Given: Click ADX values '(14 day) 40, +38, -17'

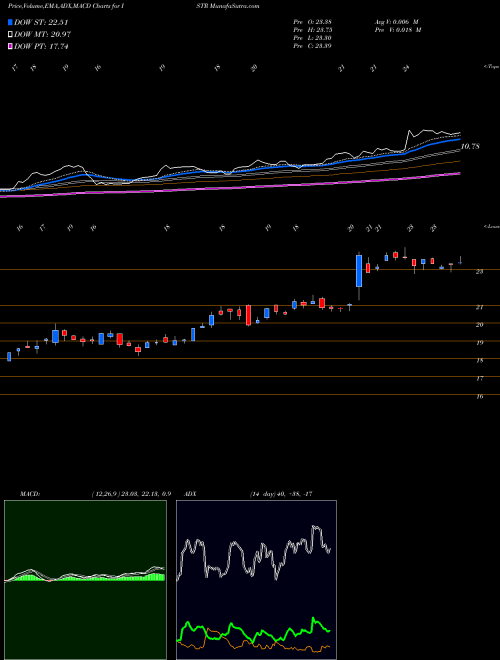Looking at the screenshot, I should (281, 494).
